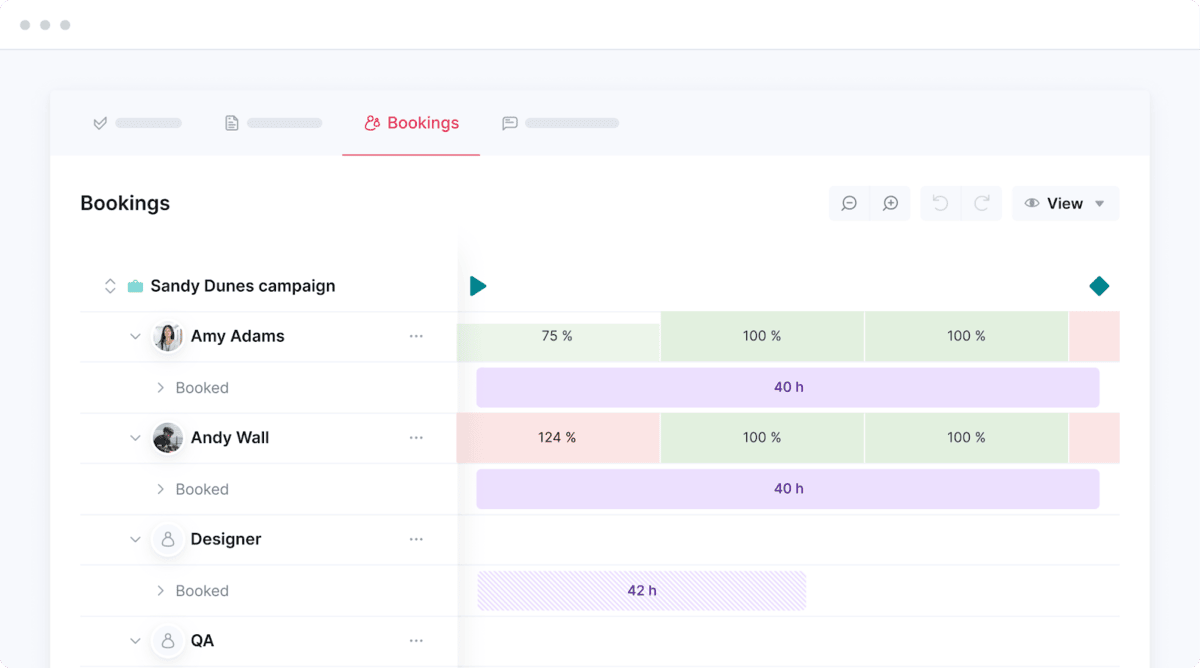1200x668 pixels.
Task: Click the teal diamond milestone marker
Action: pos(1099,285)
